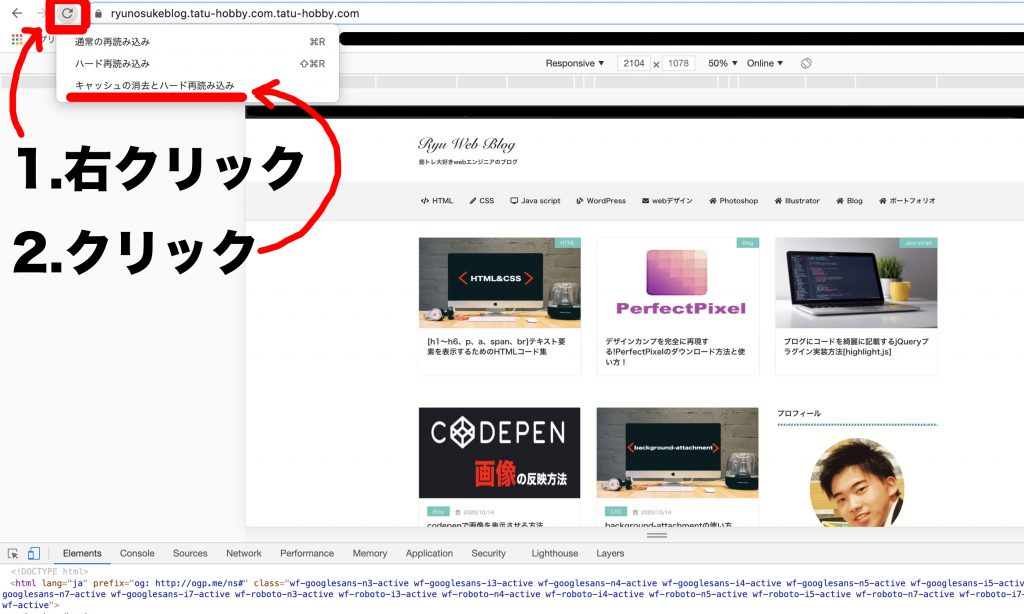Open the Responsive device dropdown
Image resolution: width=1024 pixels, height=614 pixels.
click(575, 63)
